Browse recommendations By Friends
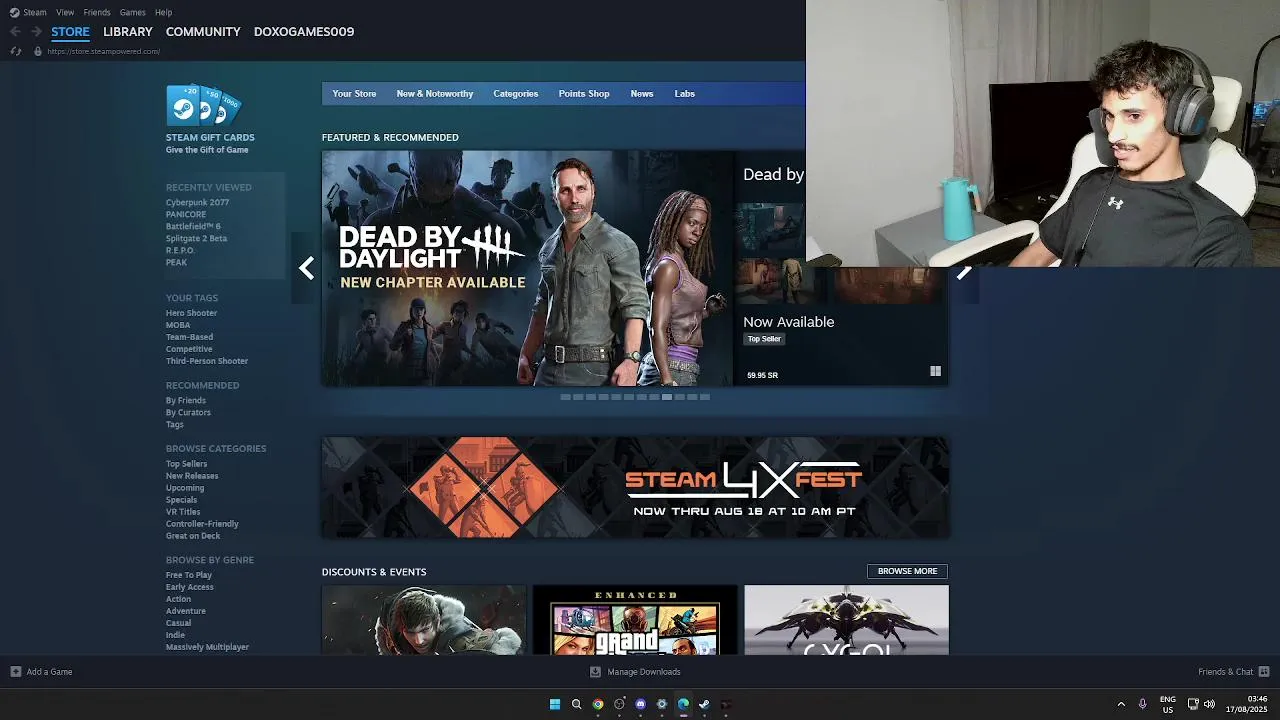Viewport: 1280px width, 720px height. point(186,401)
